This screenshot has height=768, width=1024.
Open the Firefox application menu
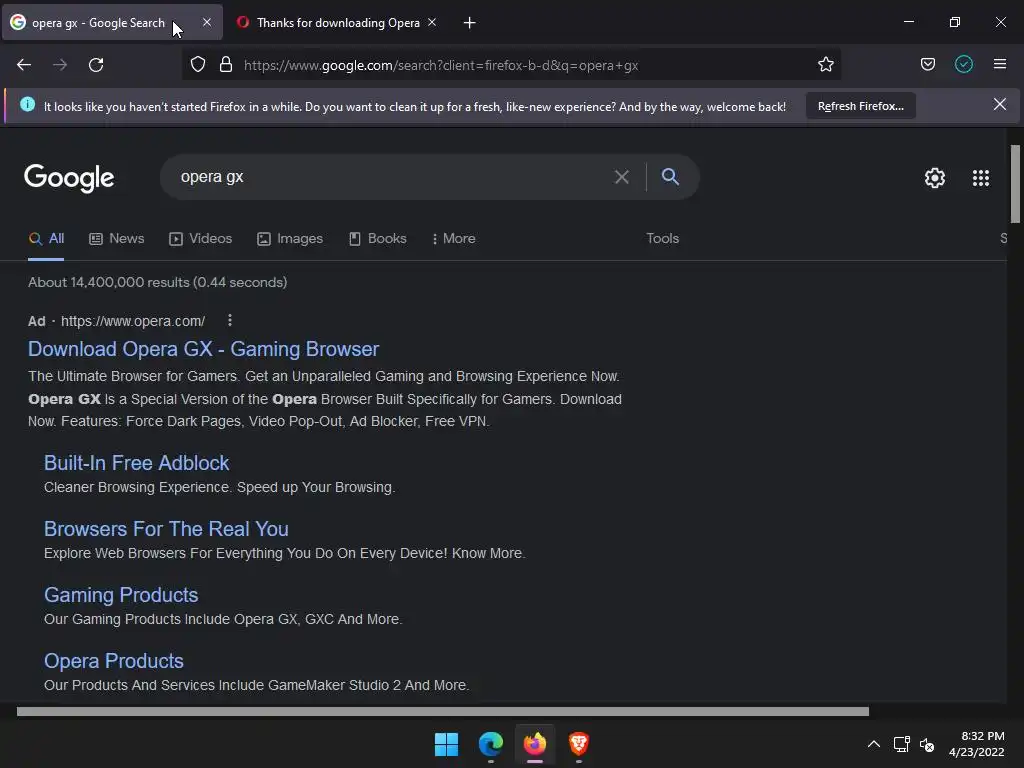[1000, 65]
